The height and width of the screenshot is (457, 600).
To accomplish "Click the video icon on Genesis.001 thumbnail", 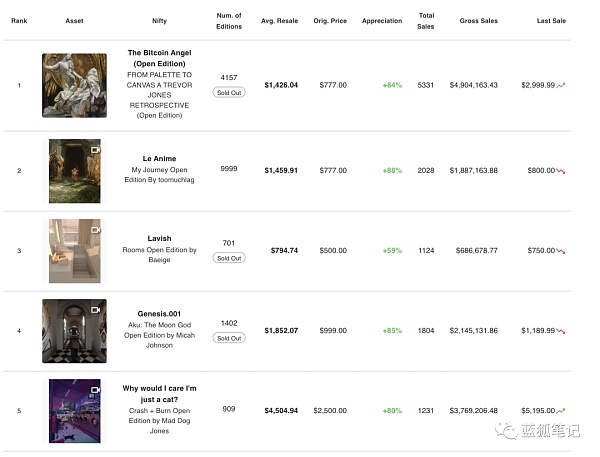I will click(97, 309).
